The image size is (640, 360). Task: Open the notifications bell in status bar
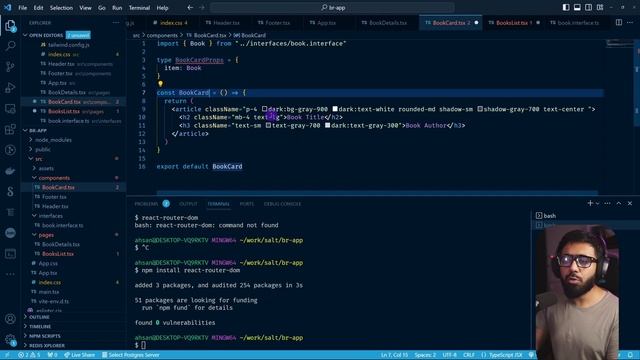point(631,355)
